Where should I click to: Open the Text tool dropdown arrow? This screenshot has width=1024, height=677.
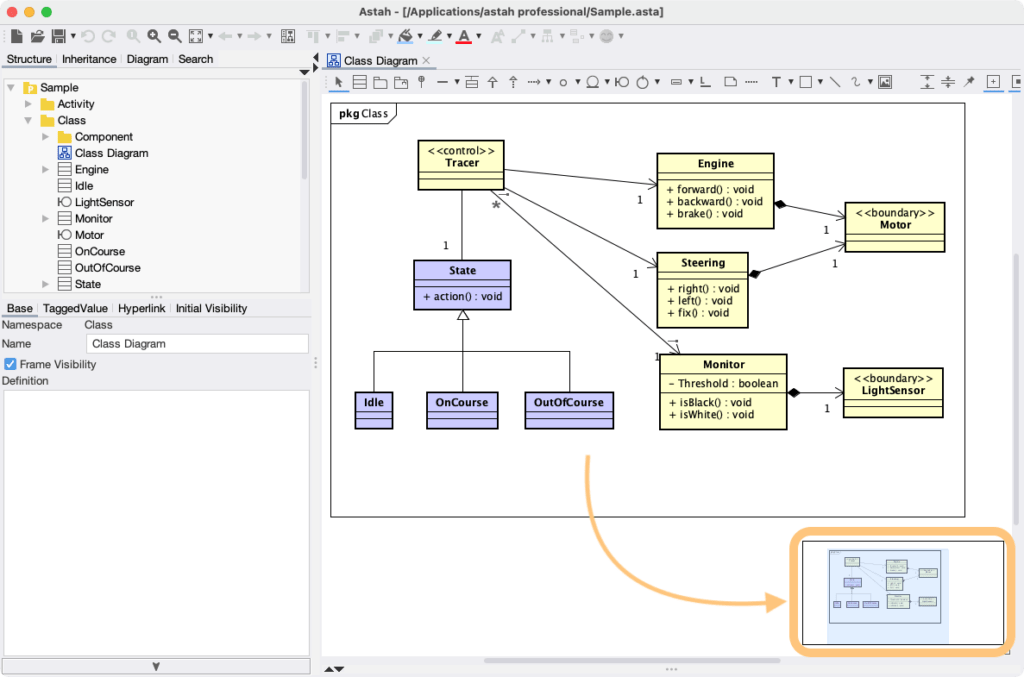coord(790,82)
